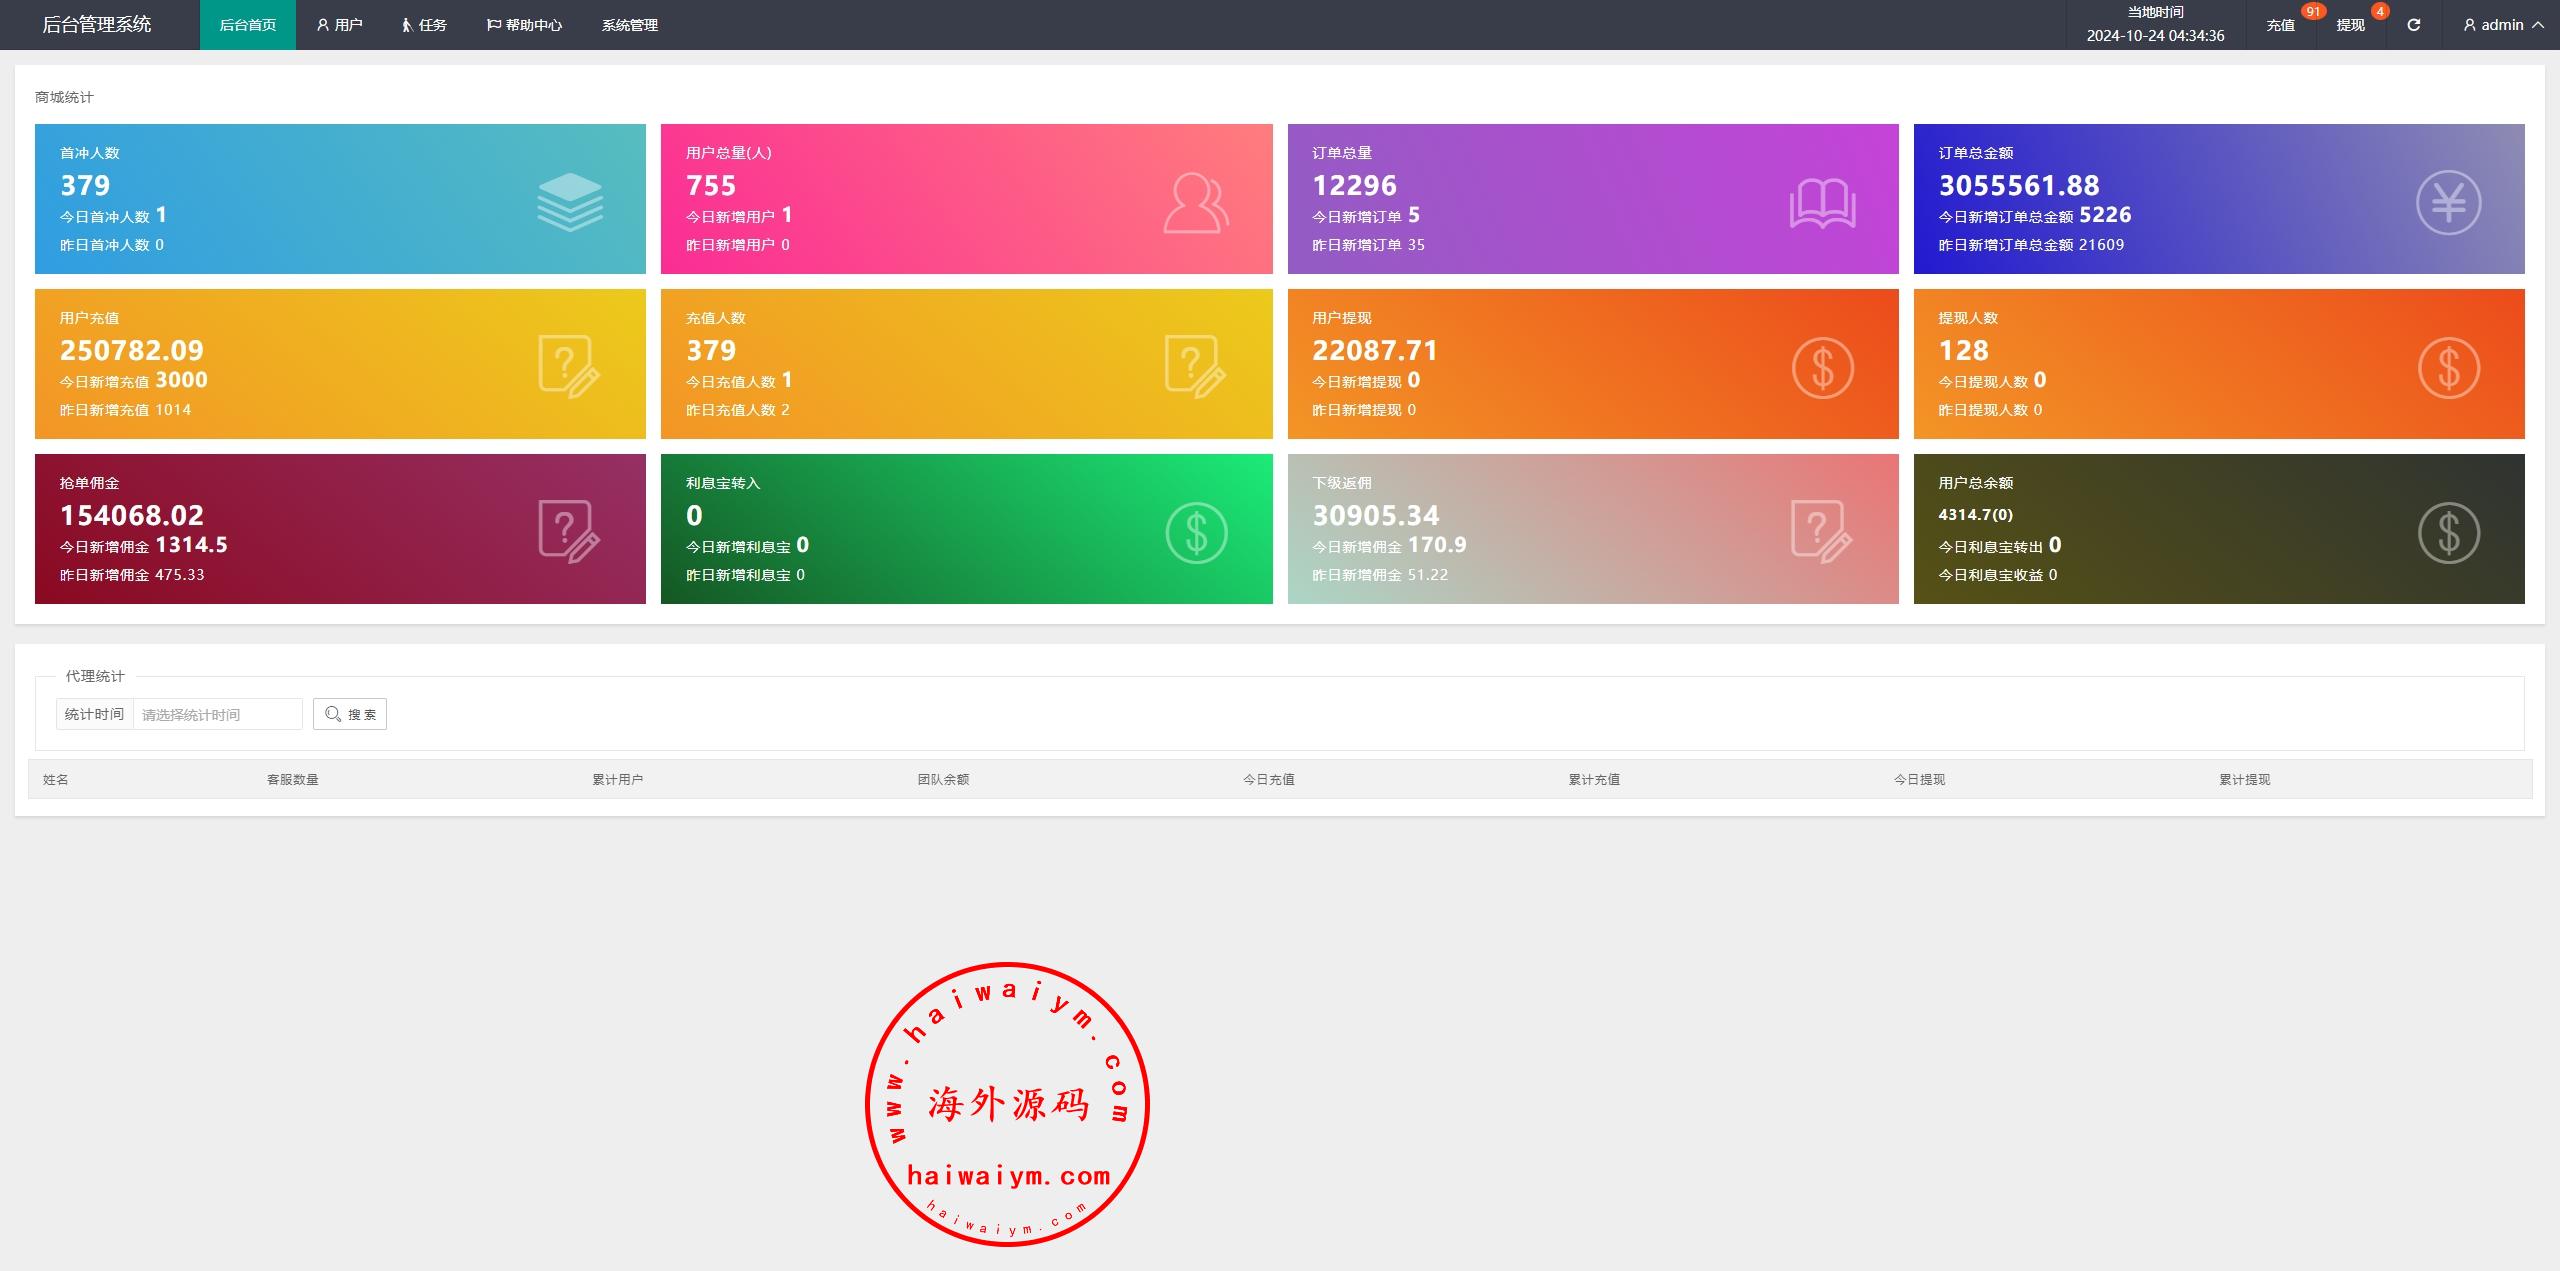Open the 用户 menu in navigation
The image size is (2560, 1271).
[339, 25]
